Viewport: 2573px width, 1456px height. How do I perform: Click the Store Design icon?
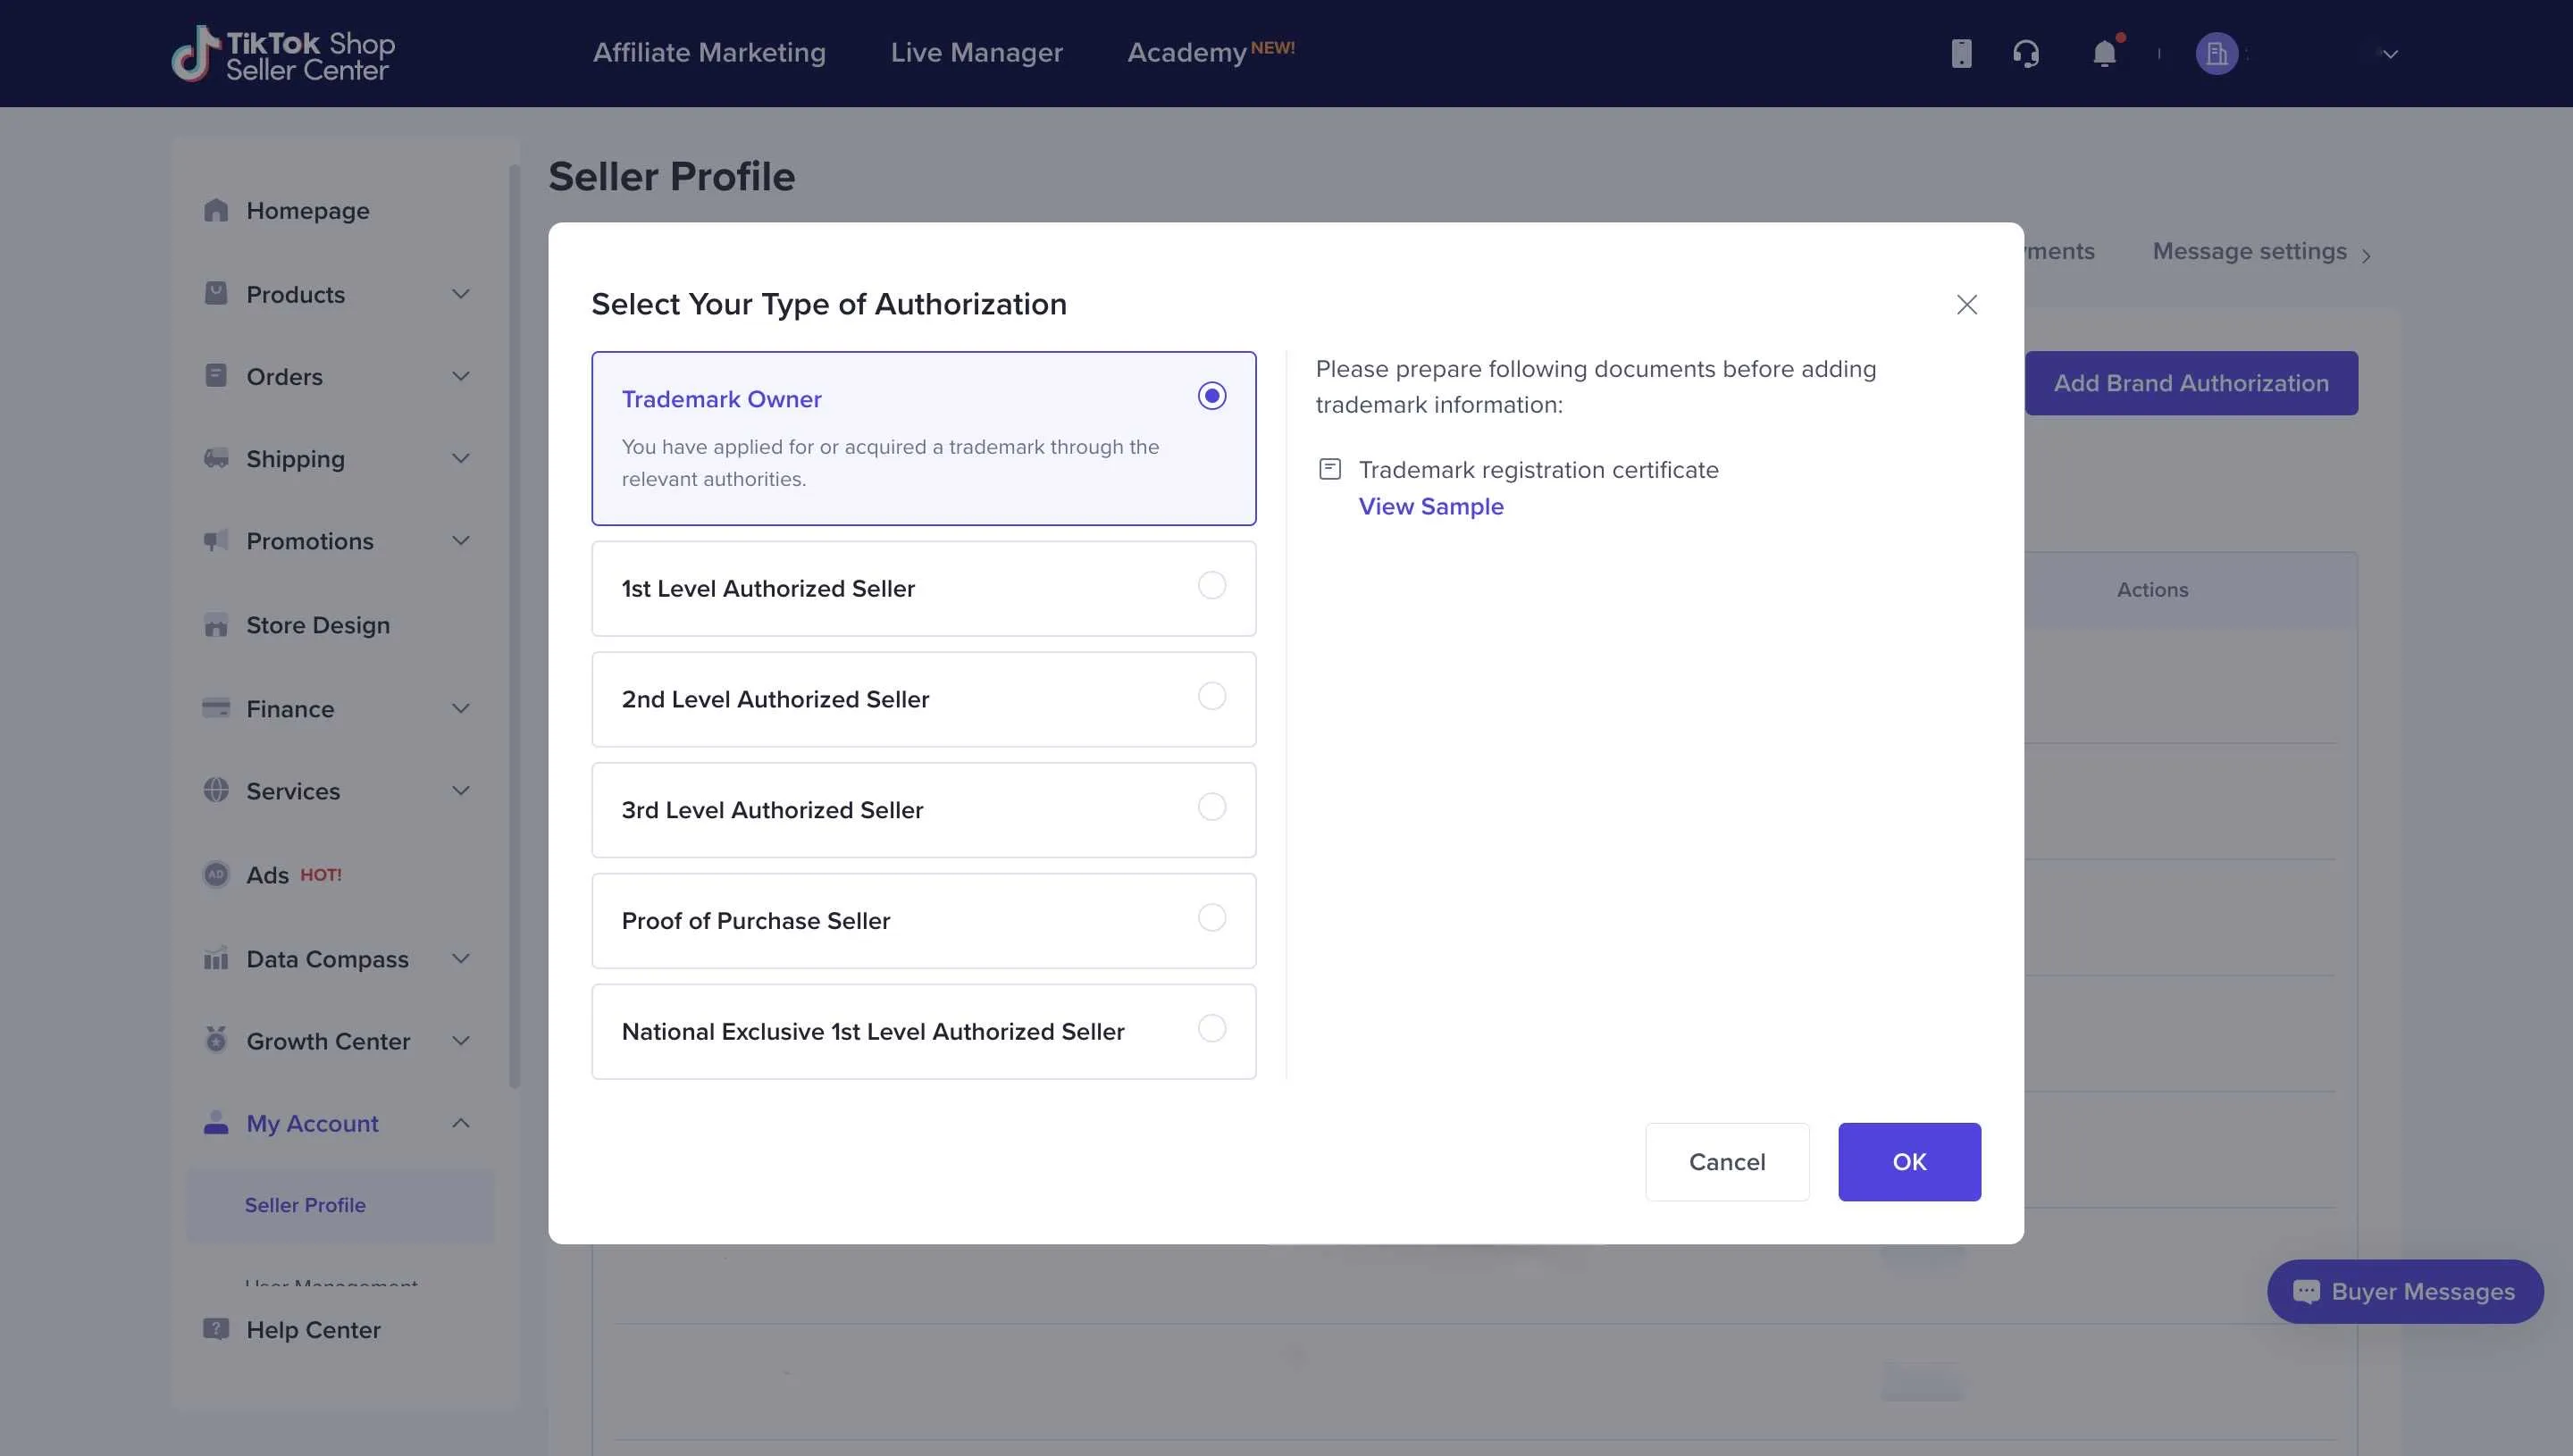tap(216, 625)
